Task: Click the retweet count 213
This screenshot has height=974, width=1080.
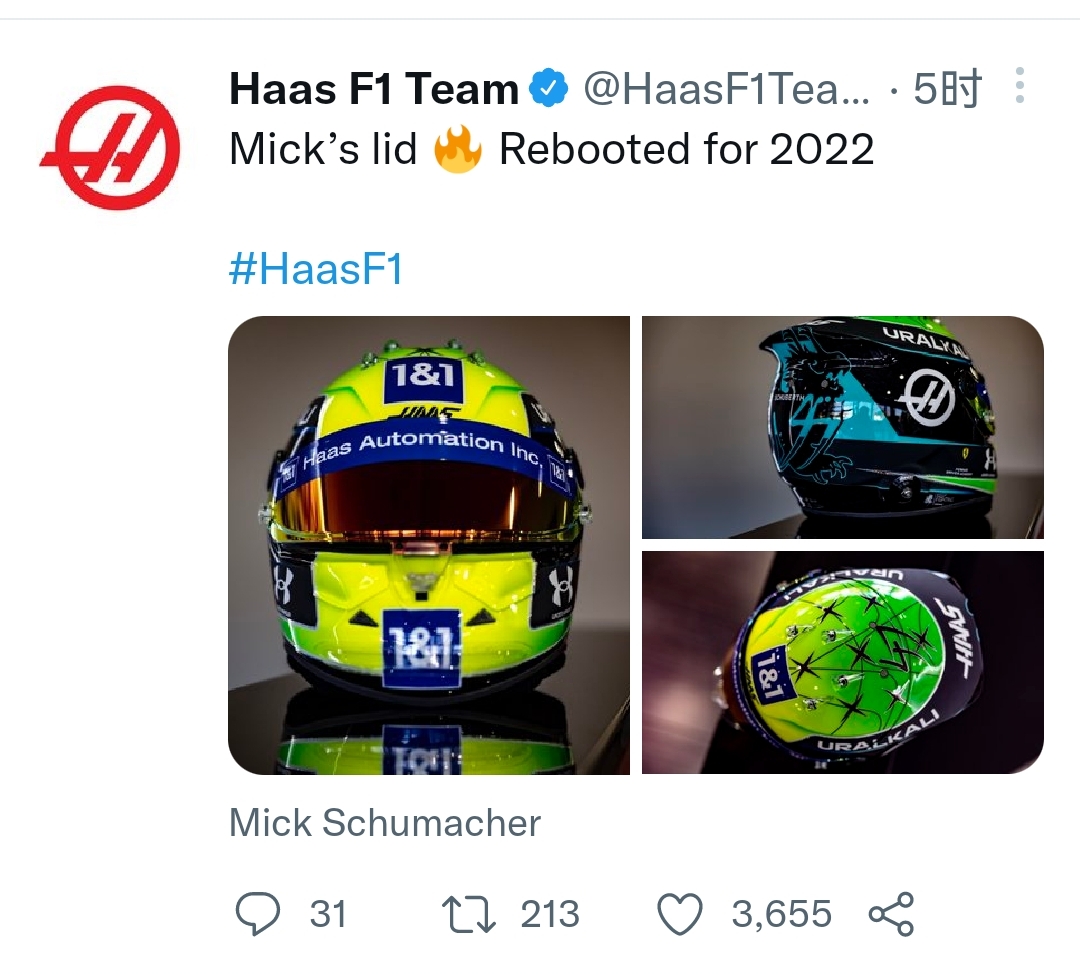Action: (549, 914)
